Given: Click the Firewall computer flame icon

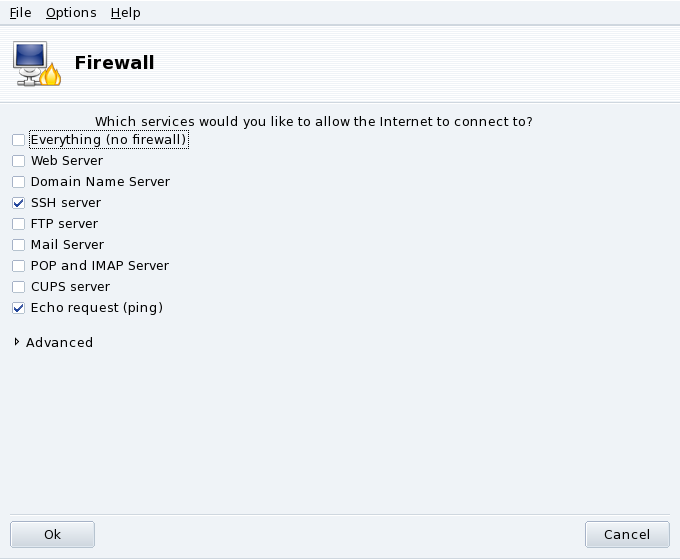Looking at the screenshot, I should click(x=37, y=64).
